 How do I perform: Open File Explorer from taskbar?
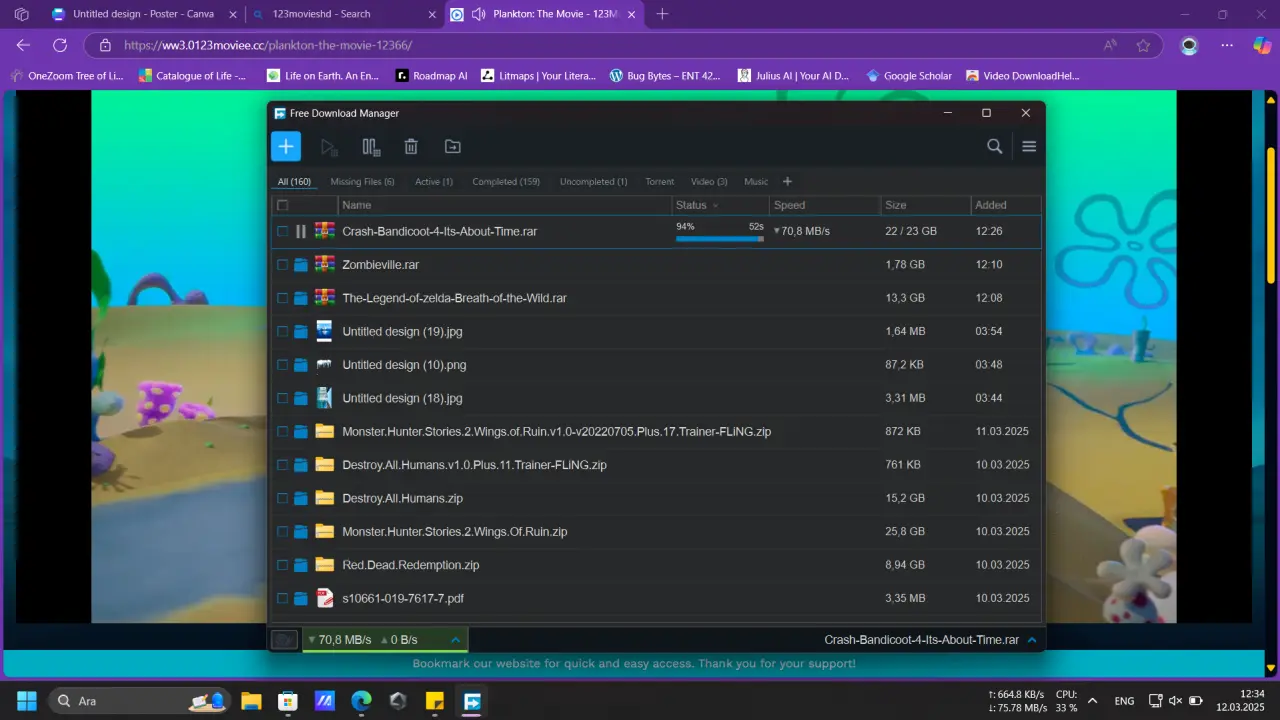click(251, 701)
